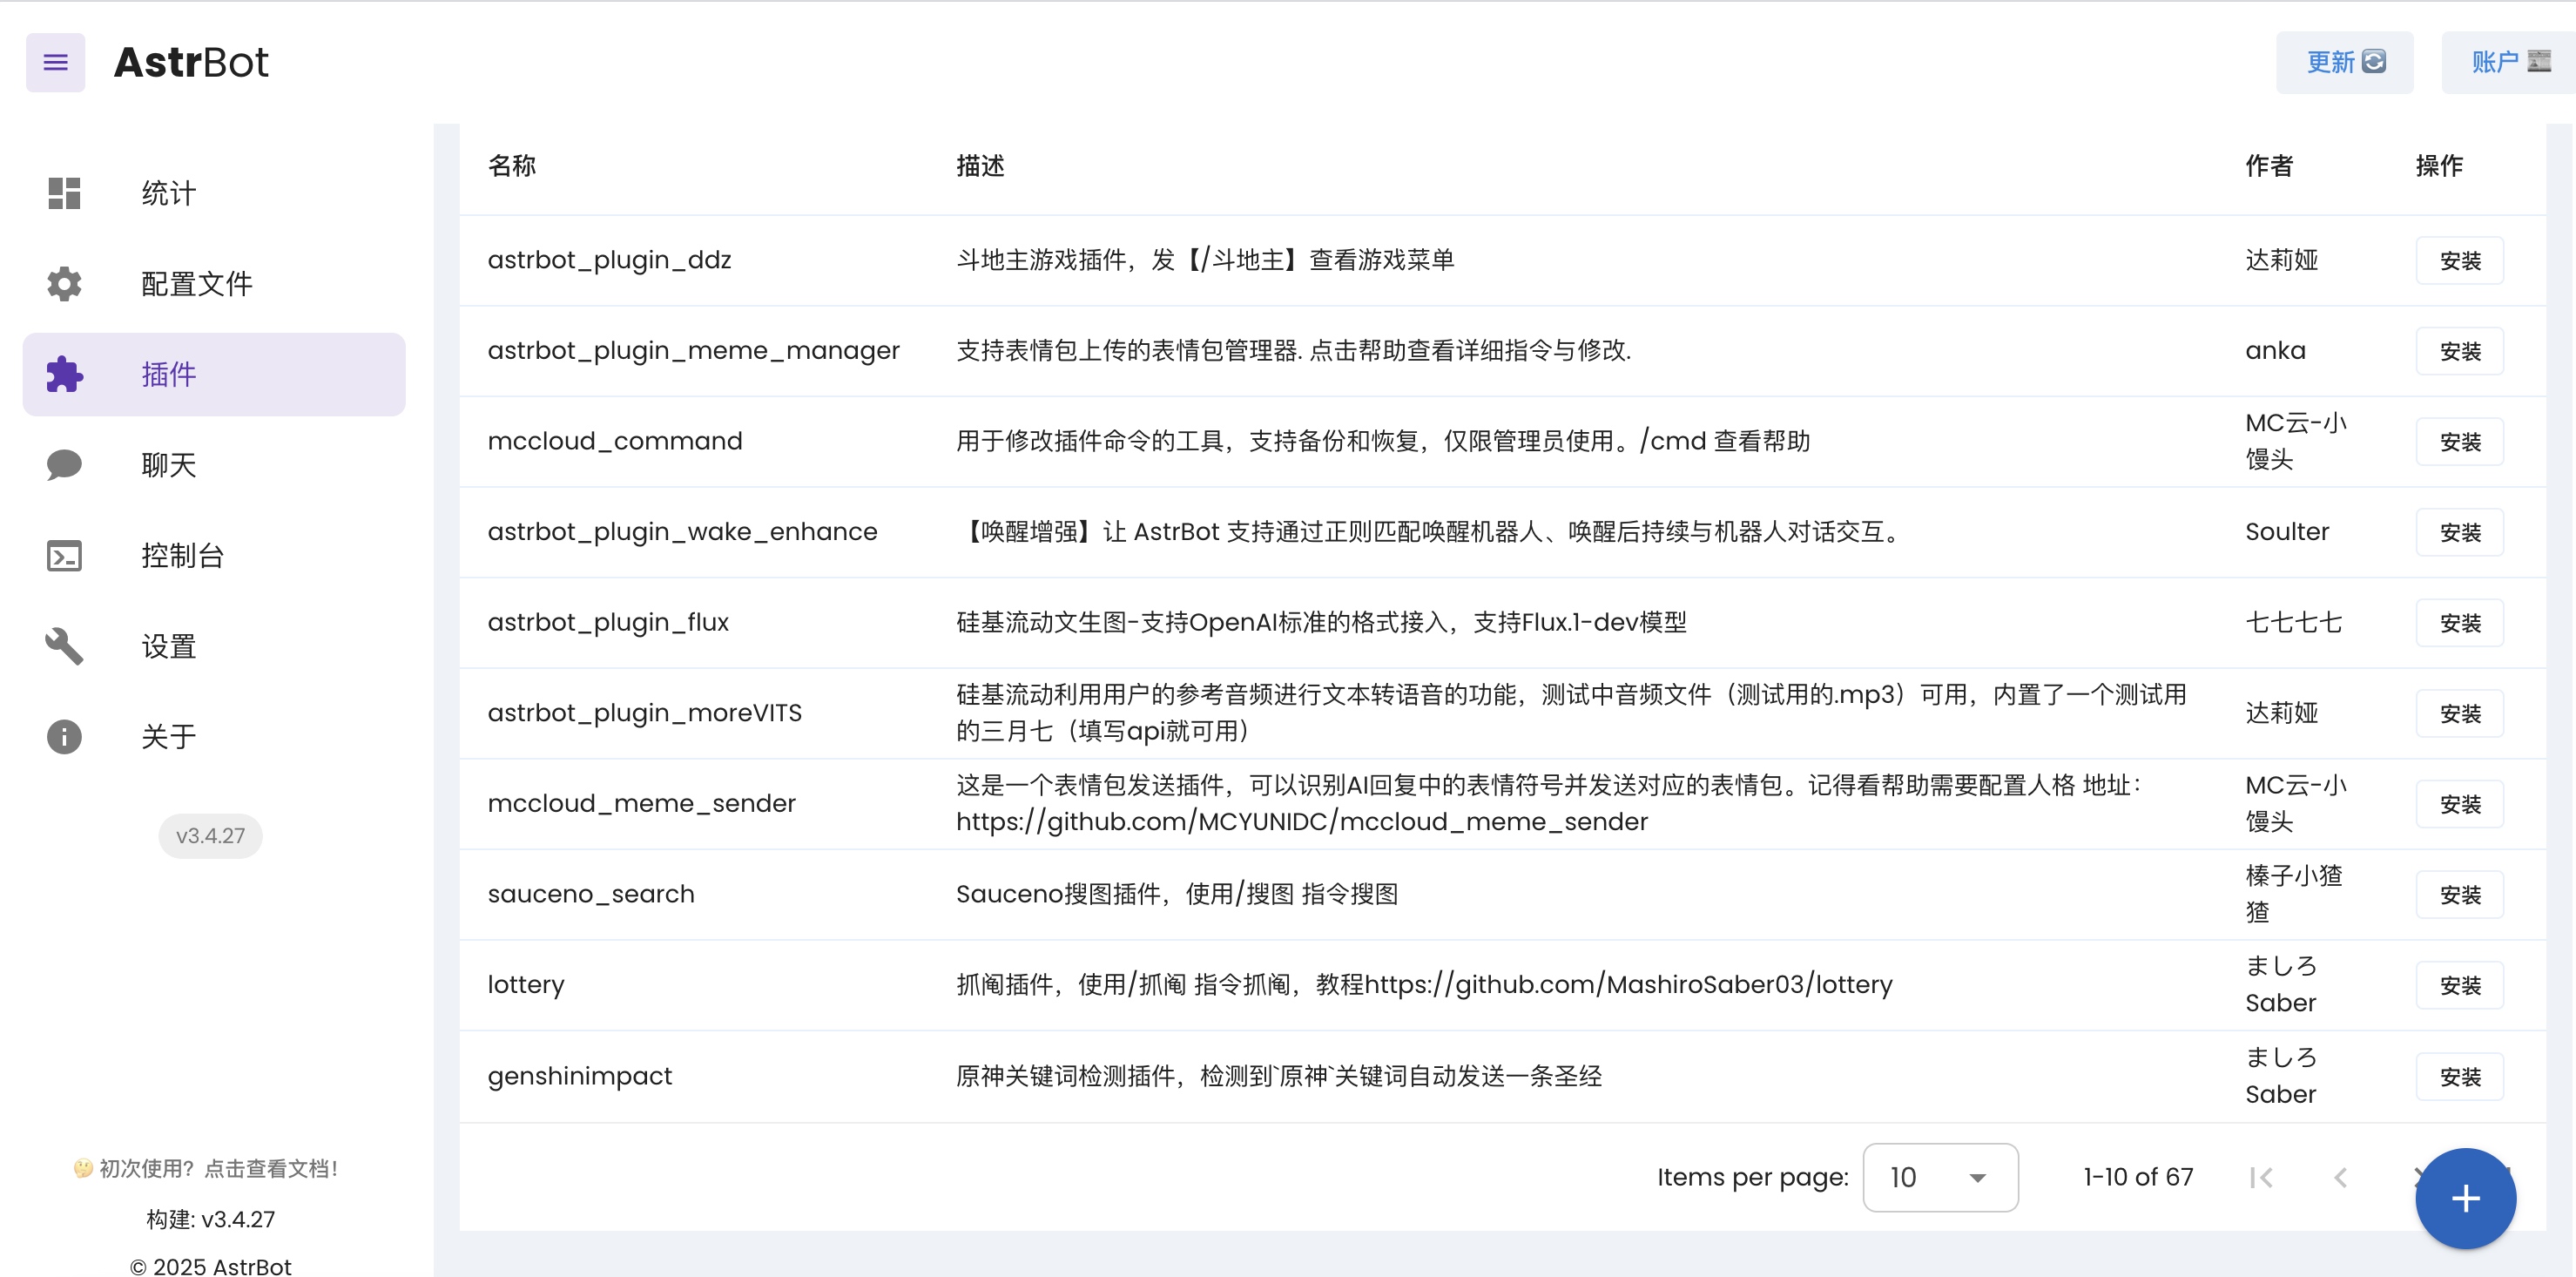Click the 初次使用？点击查看文档 link

click(x=206, y=1168)
